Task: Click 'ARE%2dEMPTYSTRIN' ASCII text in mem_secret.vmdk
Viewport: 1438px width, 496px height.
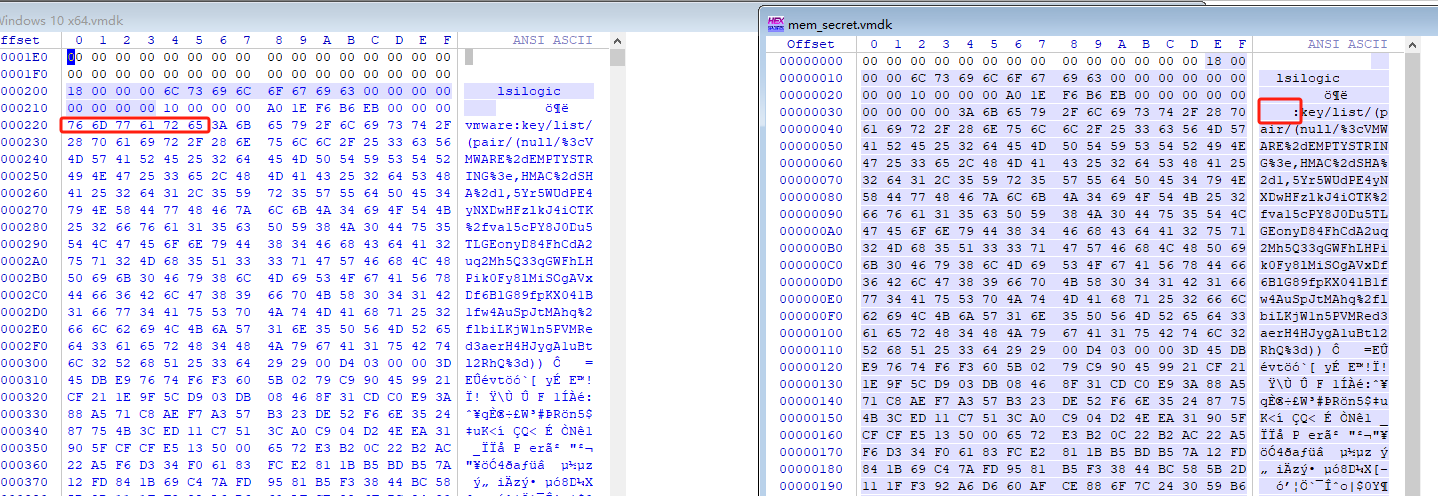Action: 1323,146
